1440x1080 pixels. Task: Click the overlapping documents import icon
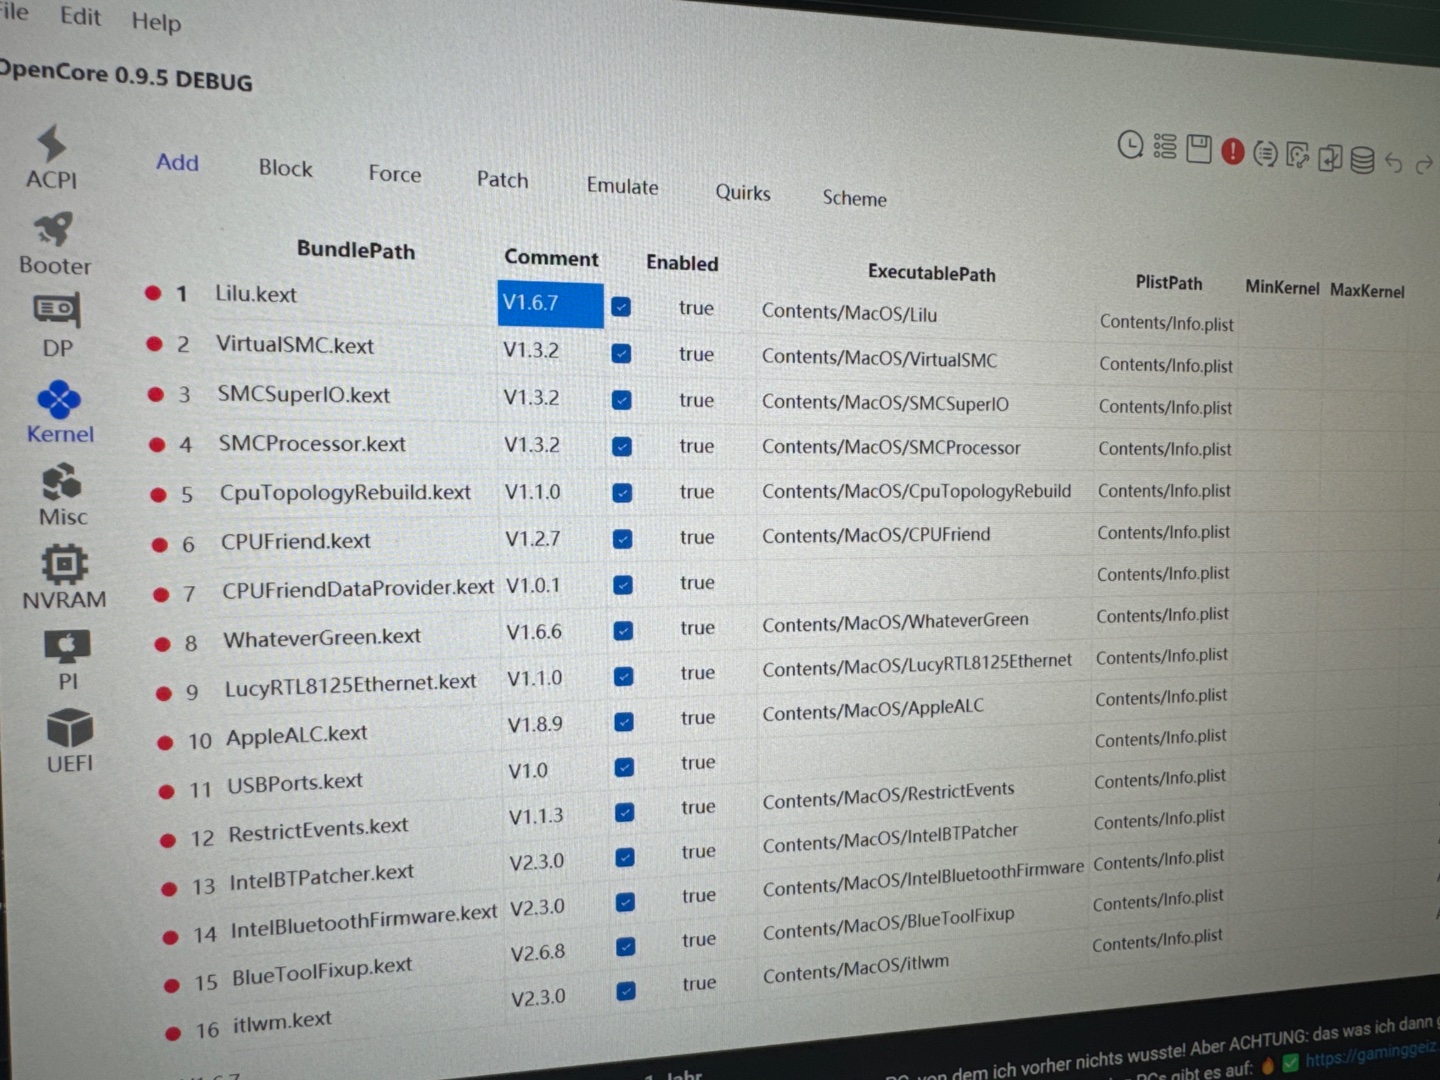pyautogui.click(x=1329, y=157)
